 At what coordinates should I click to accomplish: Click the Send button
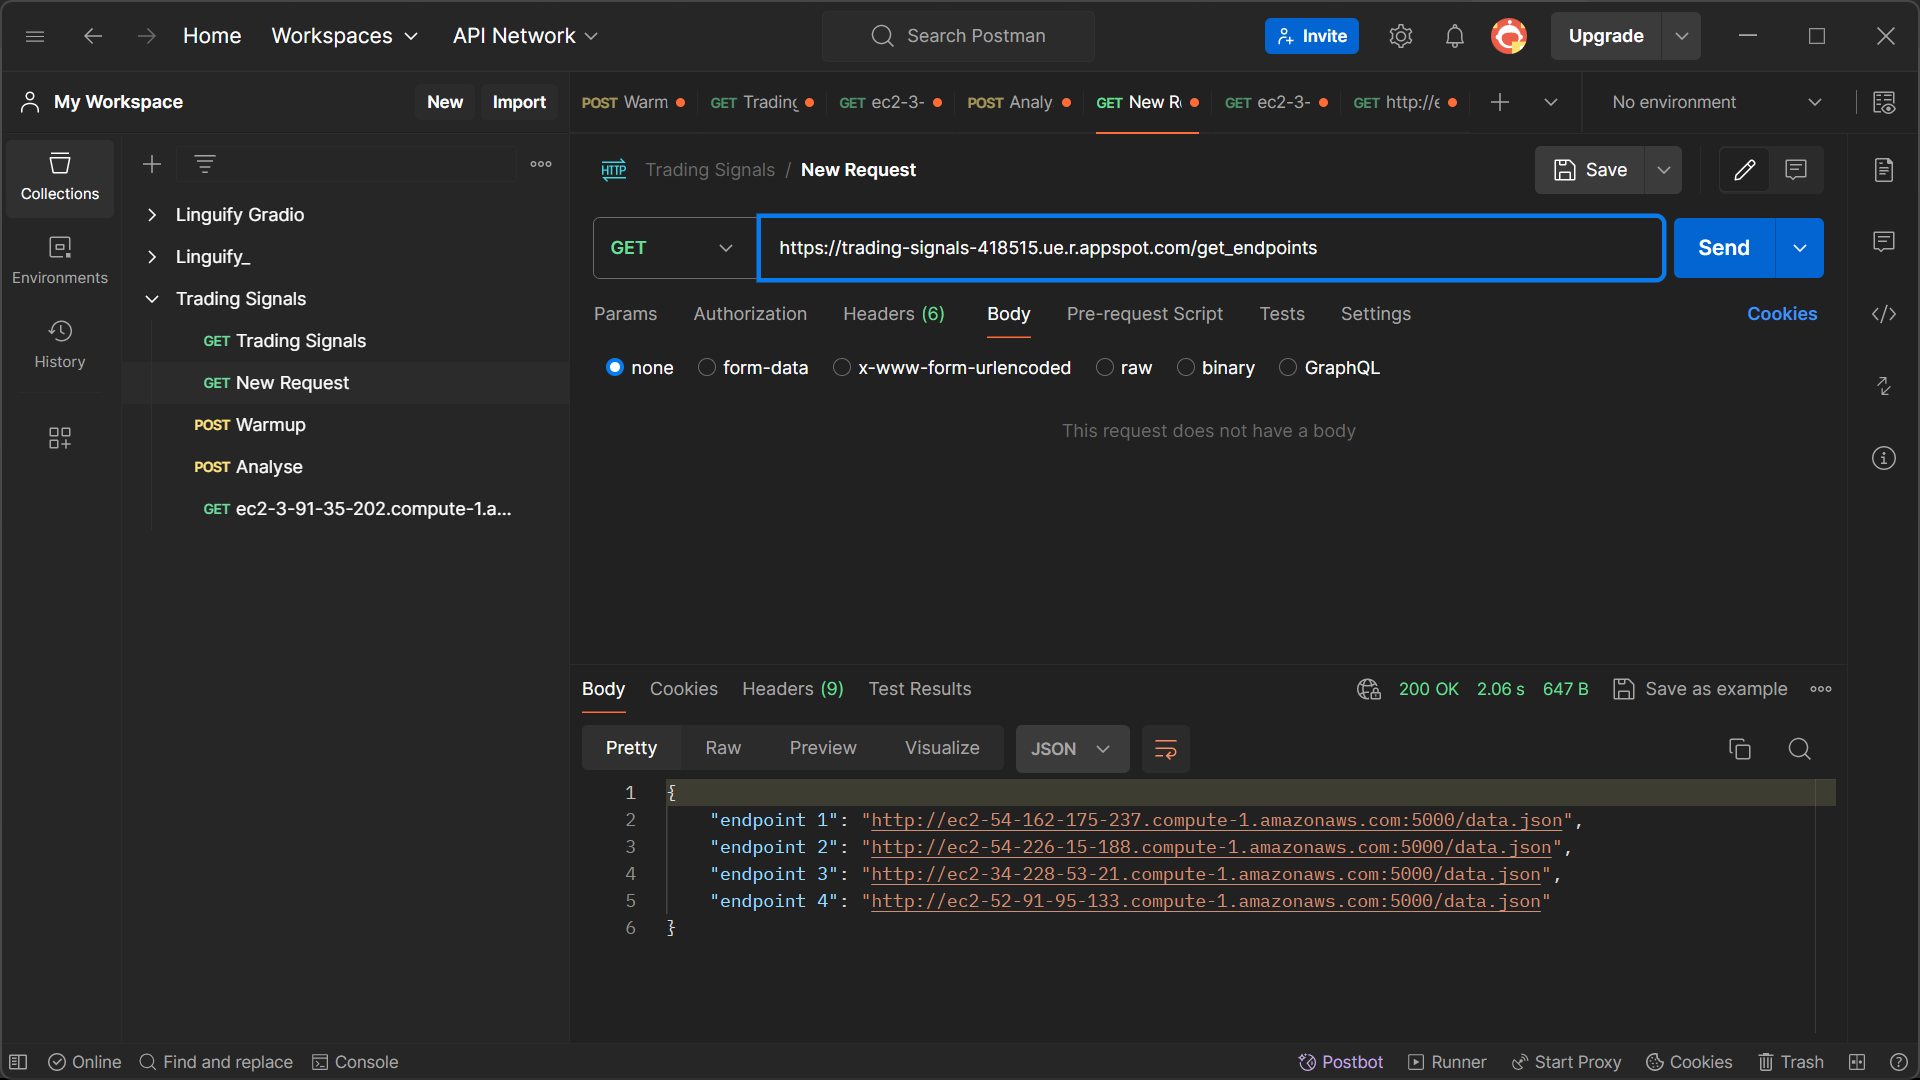point(1723,248)
